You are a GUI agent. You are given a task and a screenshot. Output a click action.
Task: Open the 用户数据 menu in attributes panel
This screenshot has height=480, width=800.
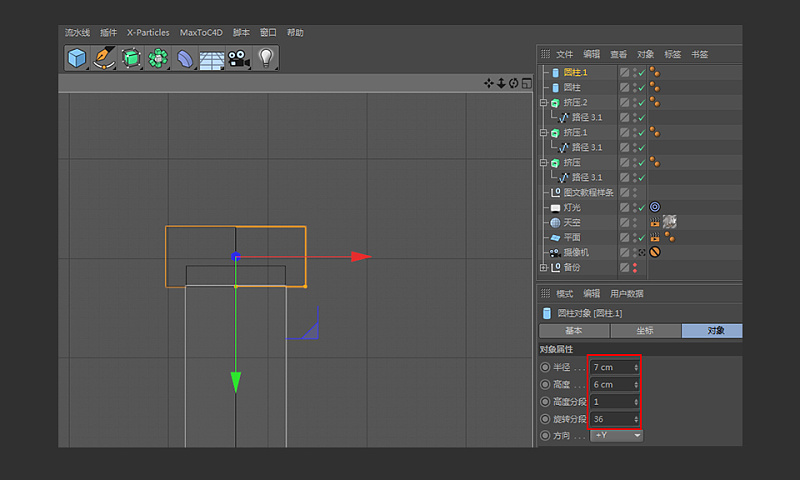click(x=627, y=293)
